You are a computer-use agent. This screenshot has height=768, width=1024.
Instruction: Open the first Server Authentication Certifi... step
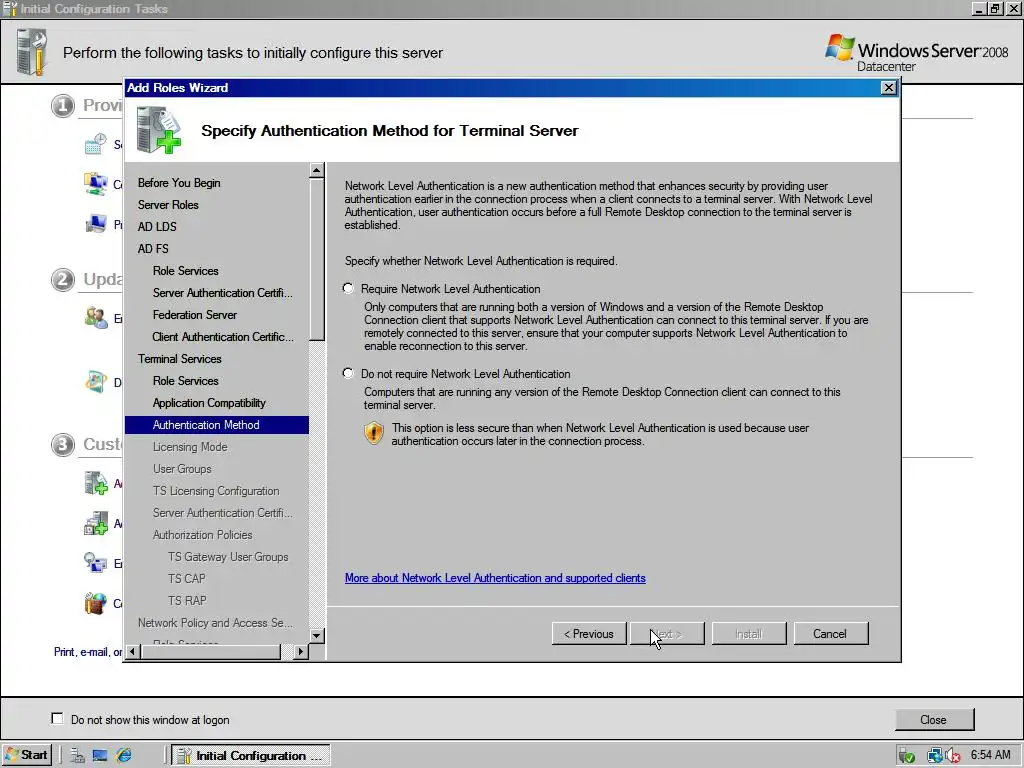point(222,293)
